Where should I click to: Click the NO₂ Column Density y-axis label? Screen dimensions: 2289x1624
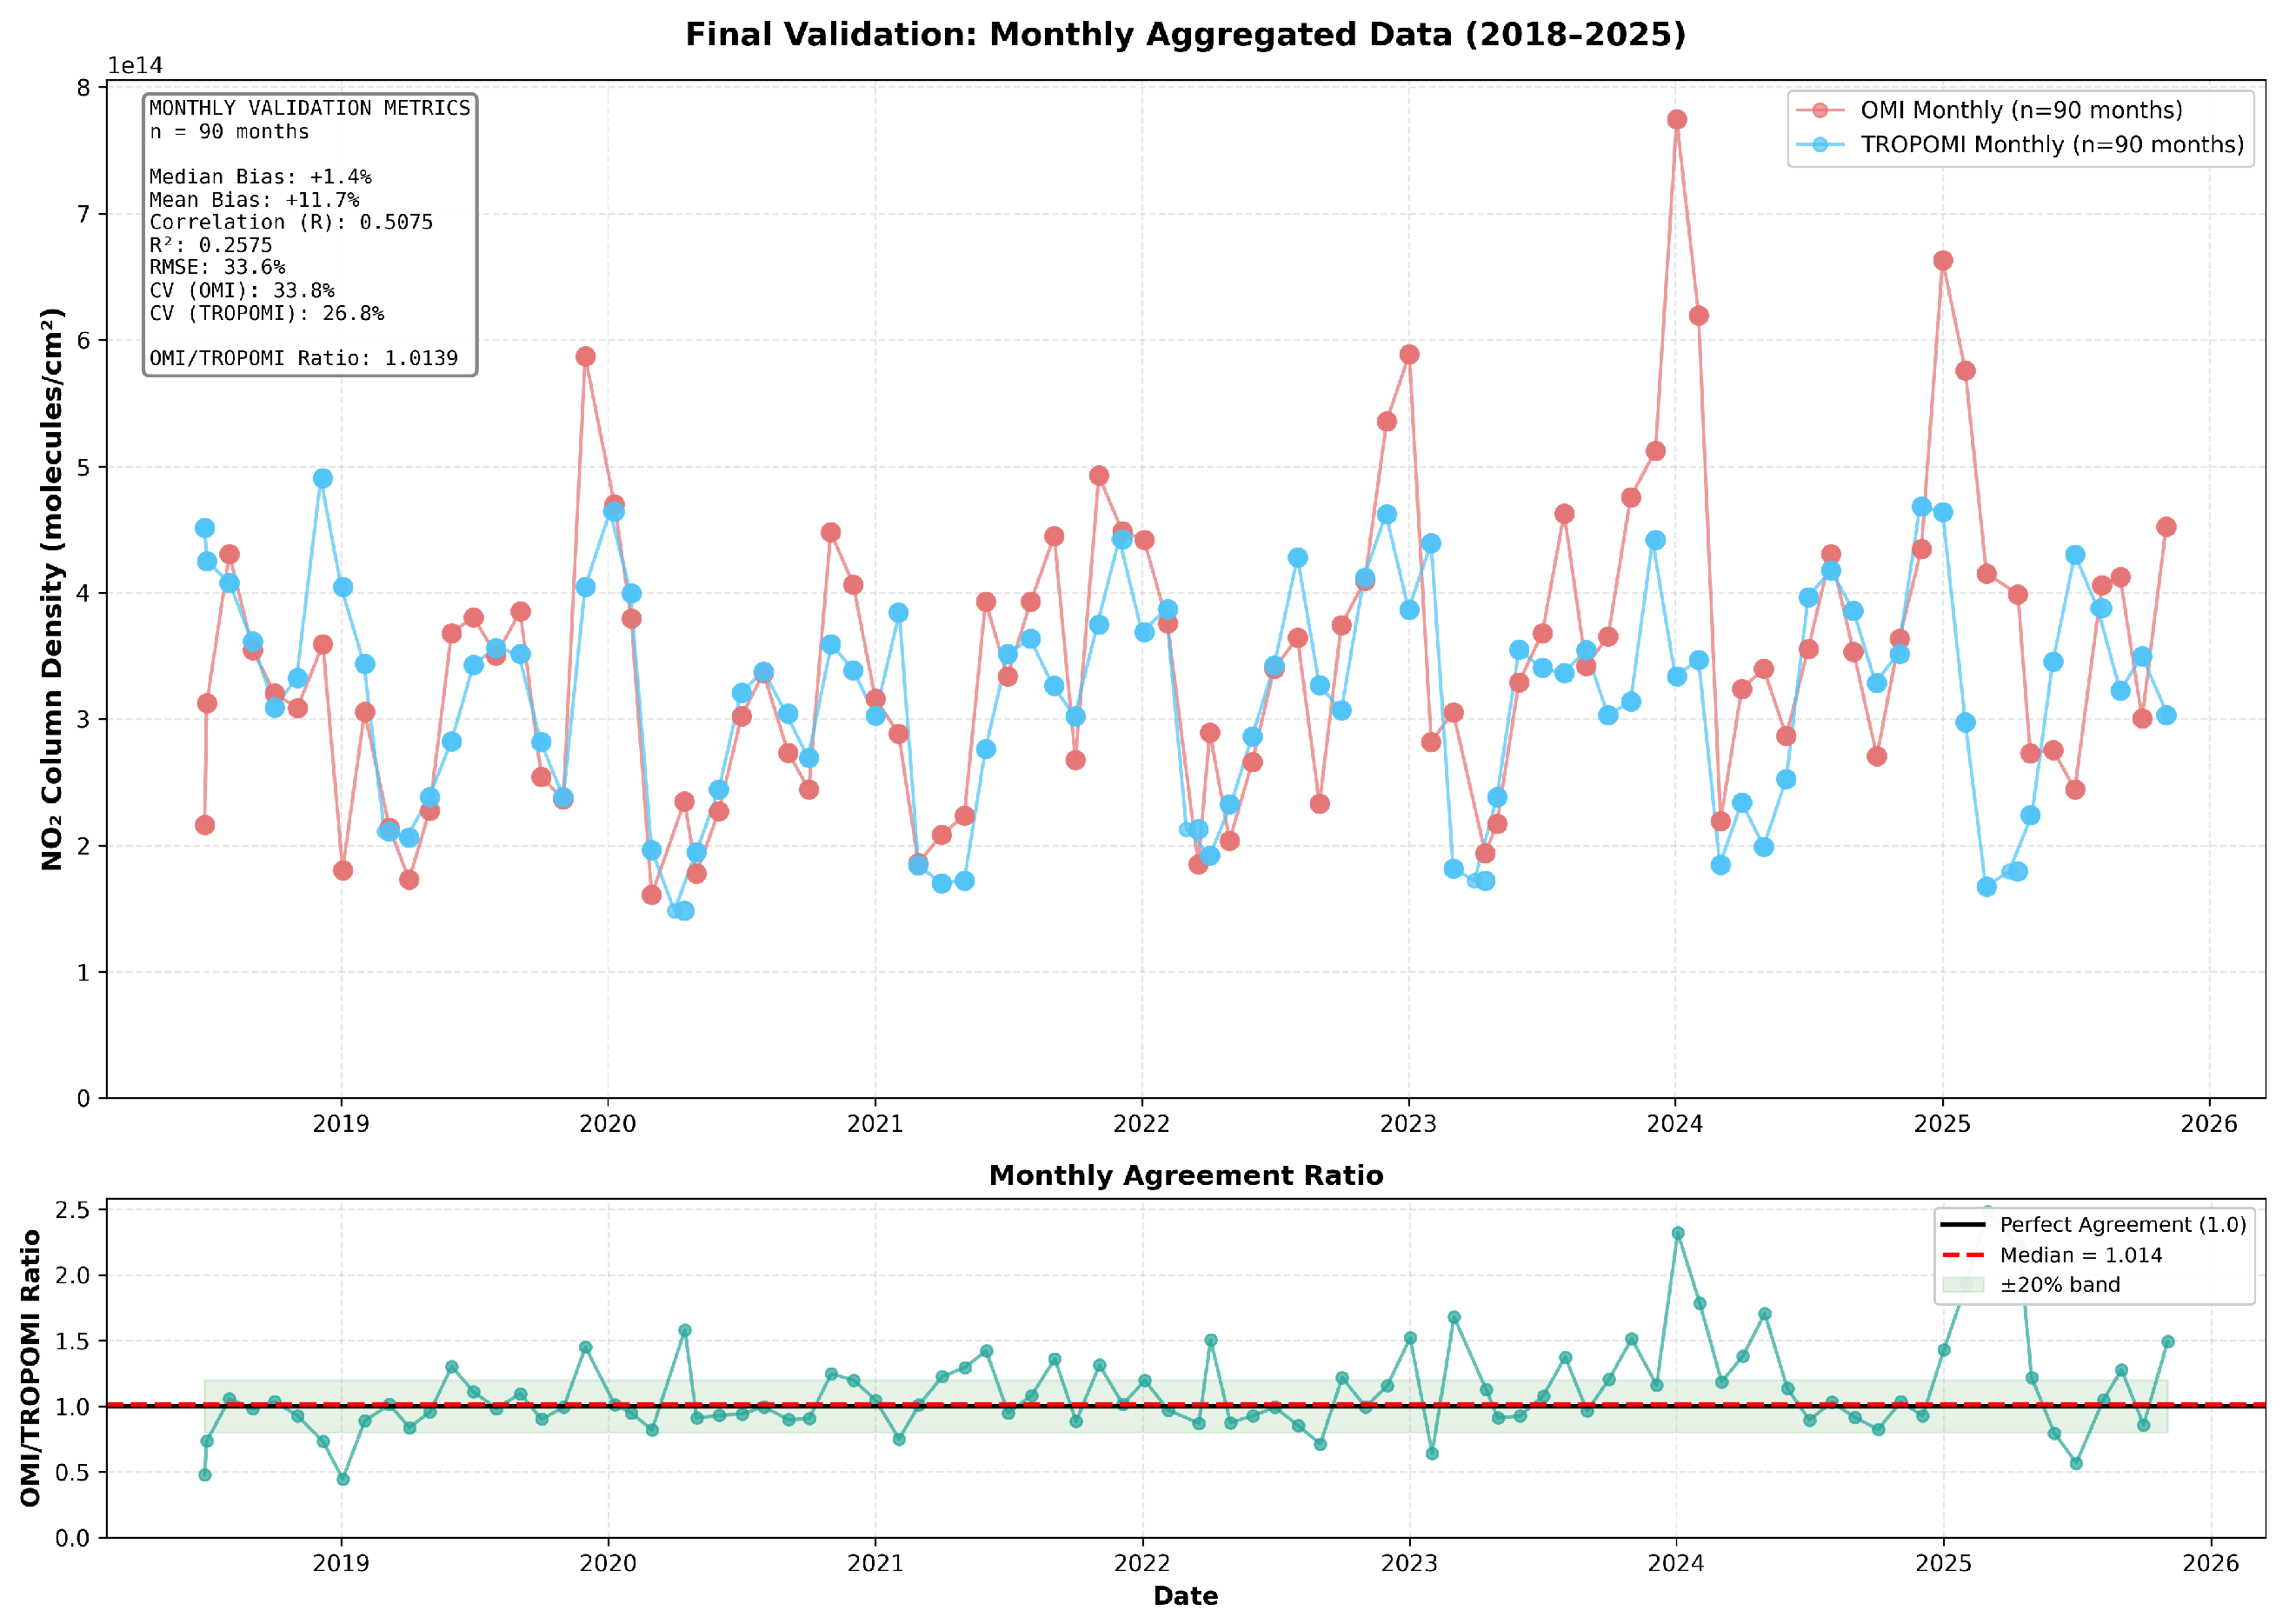[52, 589]
